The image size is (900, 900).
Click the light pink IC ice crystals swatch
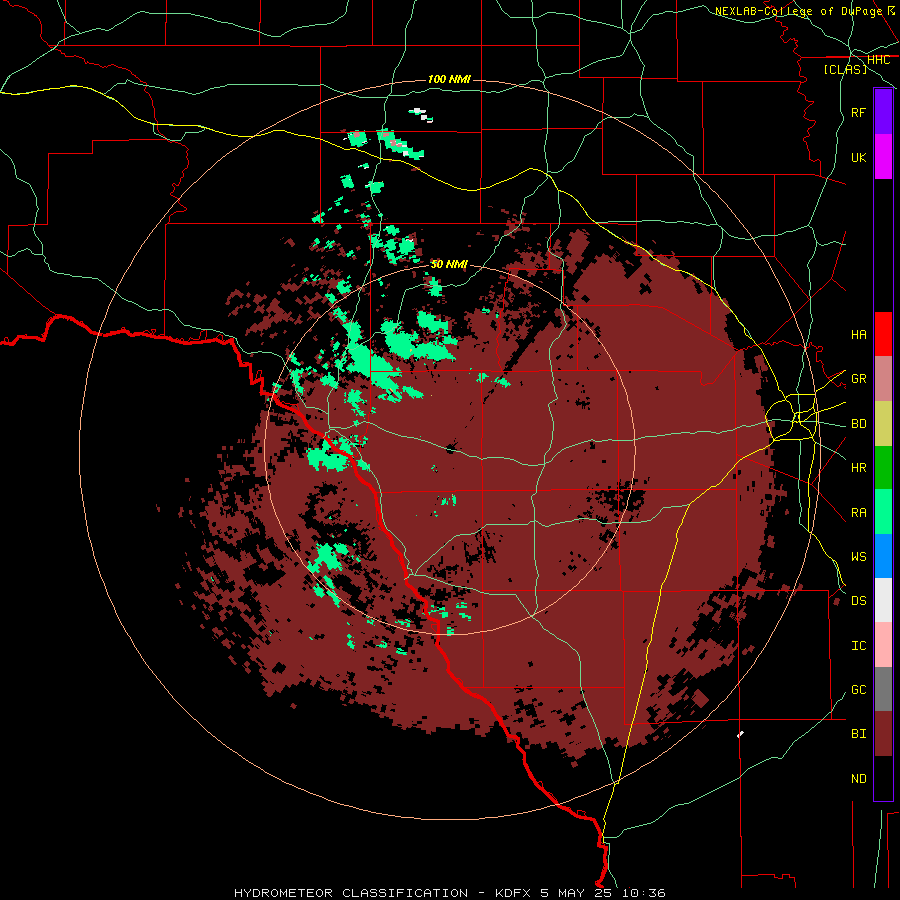click(x=883, y=645)
